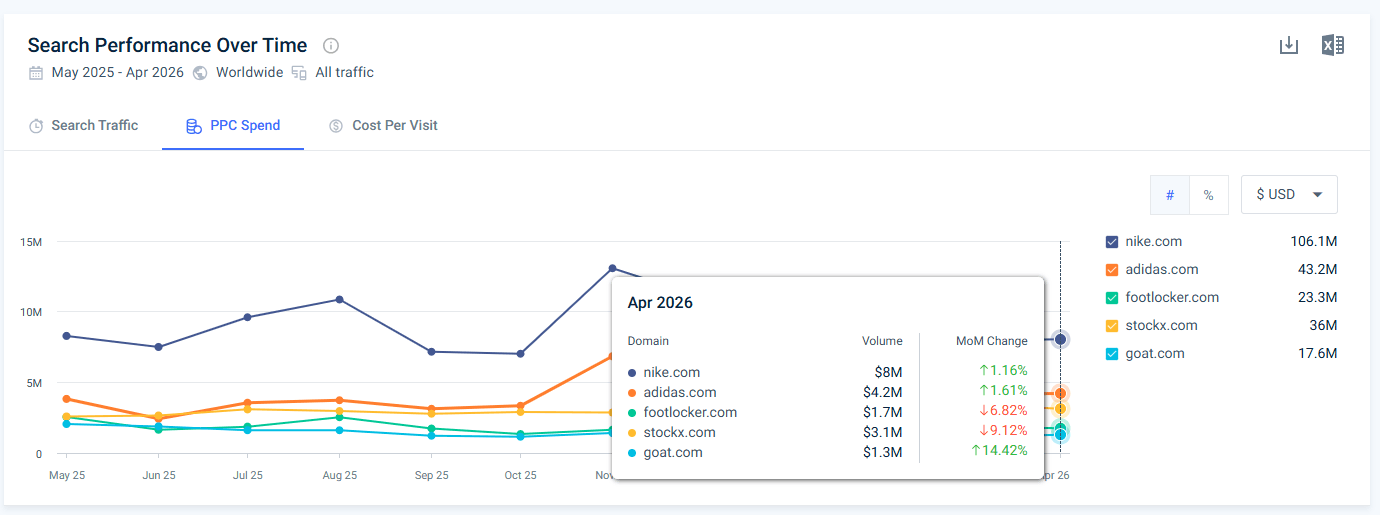Click nike.com Aug 25 data point
Image resolution: width=1380 pixels, height=515 pixels.
pos(340,299)
